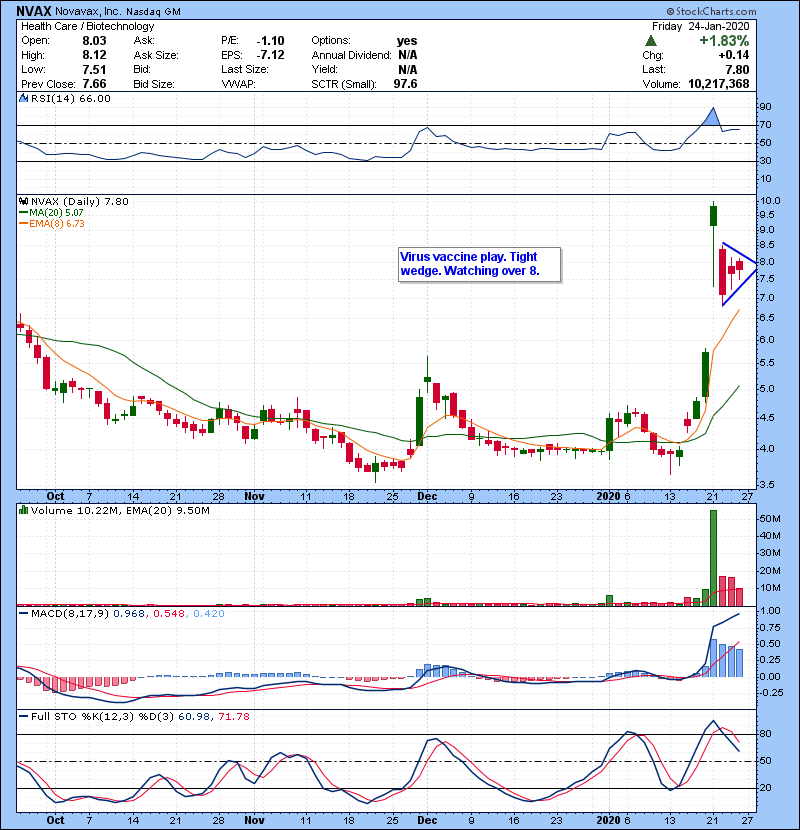
Task: Click the Health Care / Biotechnology sector text
Action: coord(87,26)
